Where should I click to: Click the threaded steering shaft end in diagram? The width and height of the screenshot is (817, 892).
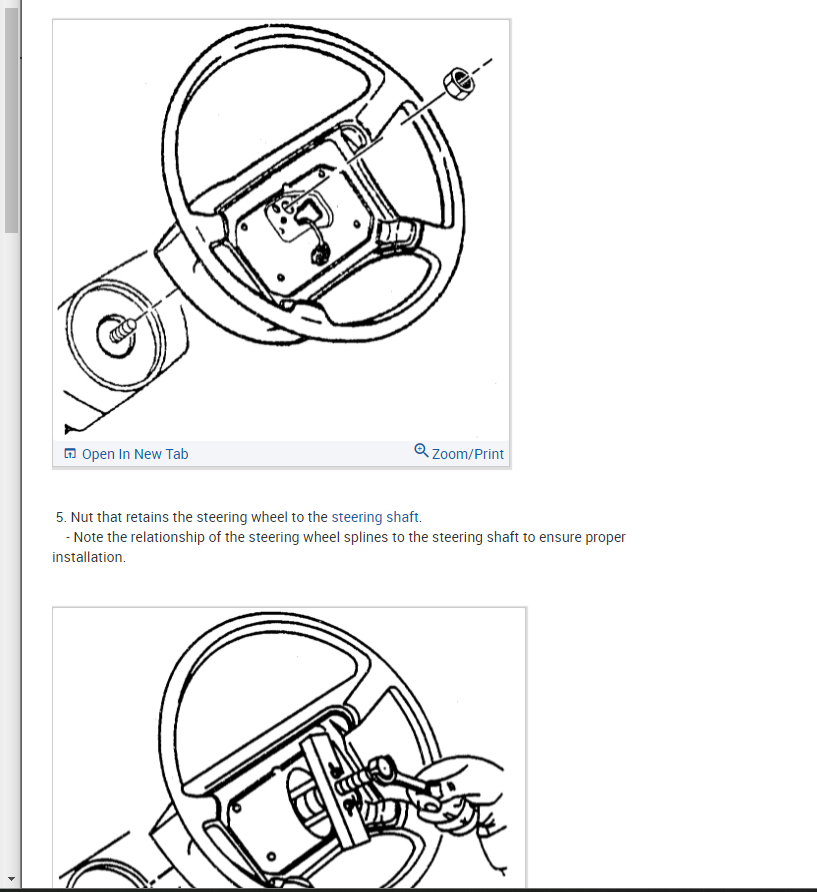click(x=122, y=331)
